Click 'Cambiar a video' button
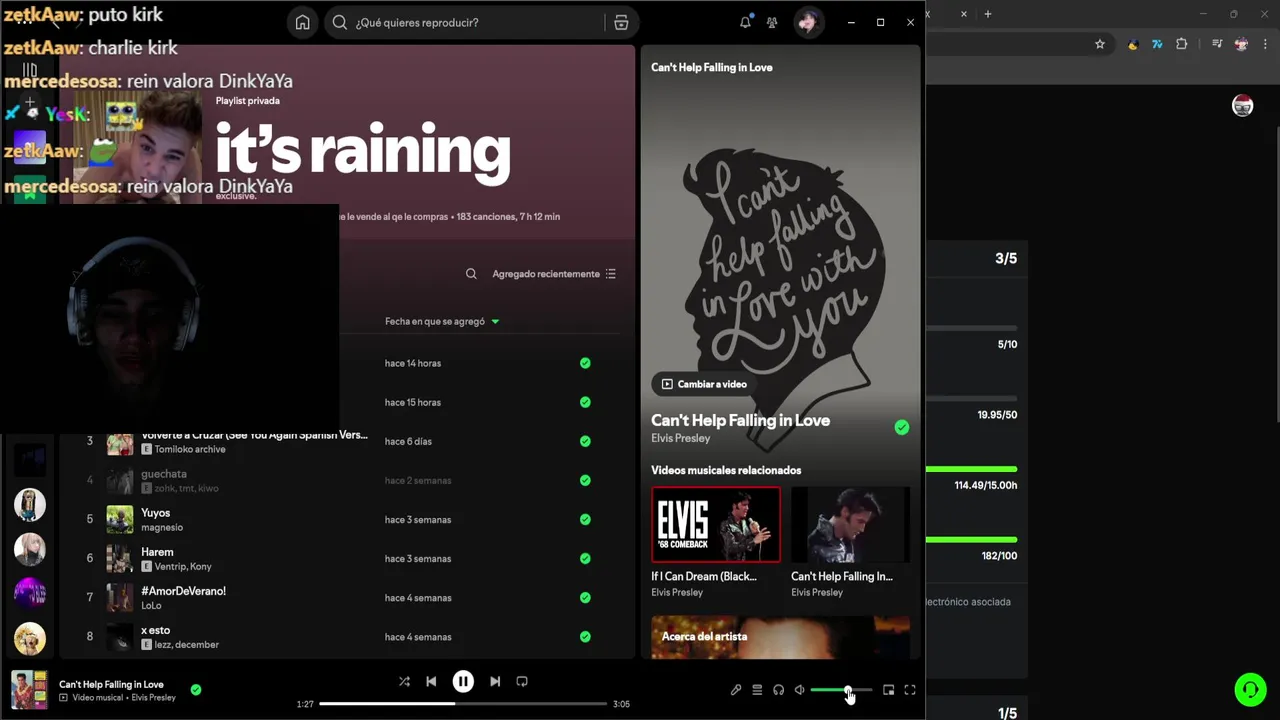Viewport: 1280px width, 720px height. 704,384
